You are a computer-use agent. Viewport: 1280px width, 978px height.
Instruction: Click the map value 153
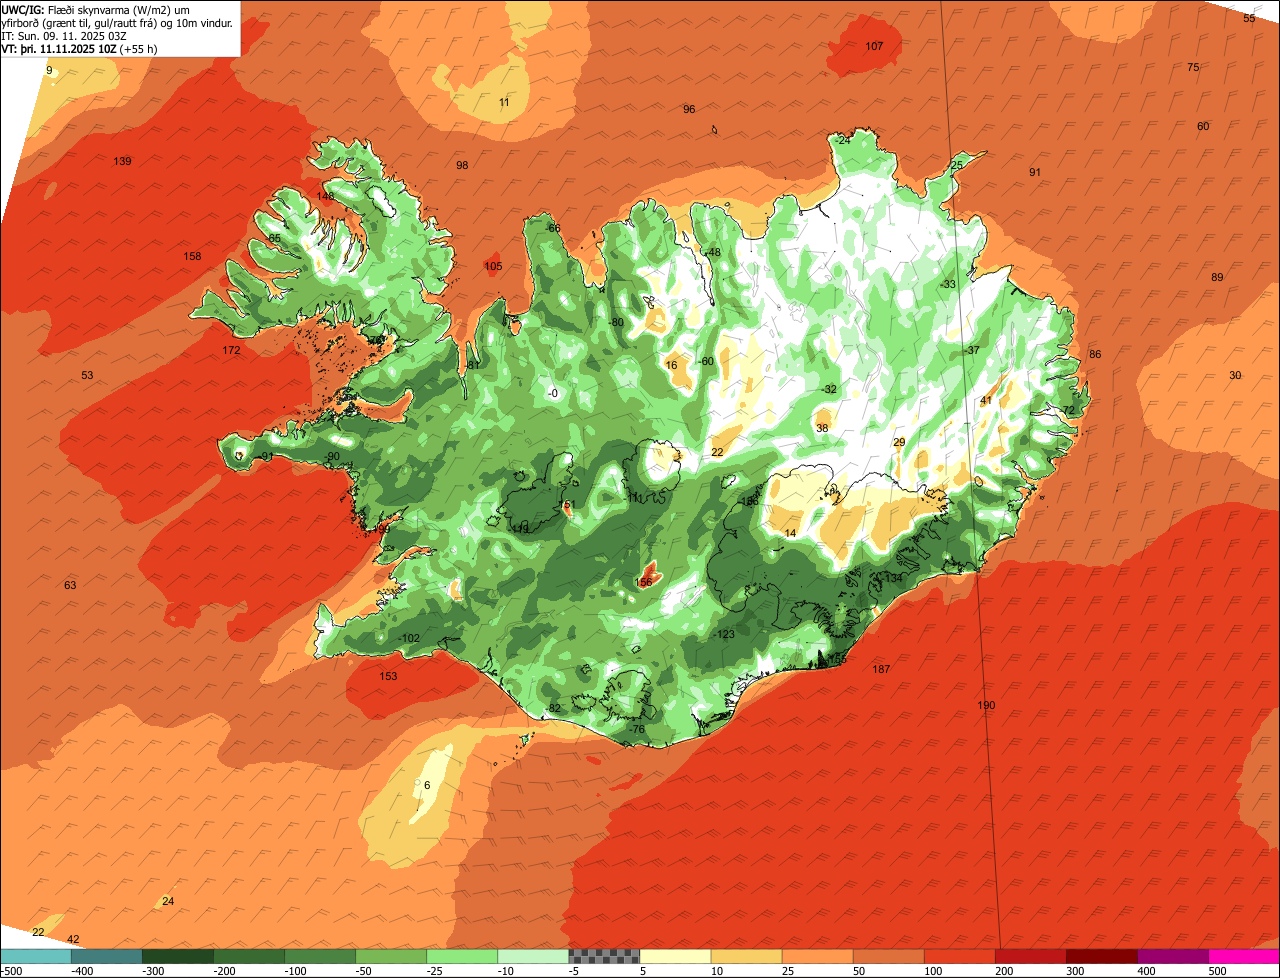click(388, 676)
